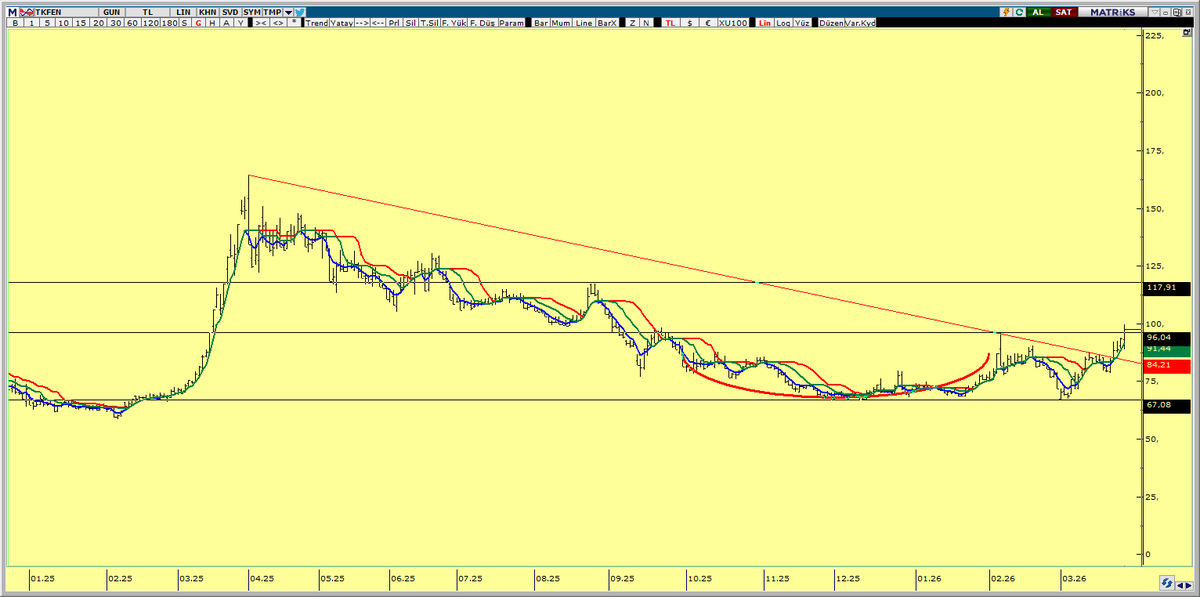Open the Düzen menu
The width and height of the screenshot is (1200, 597).
(832, 22)
